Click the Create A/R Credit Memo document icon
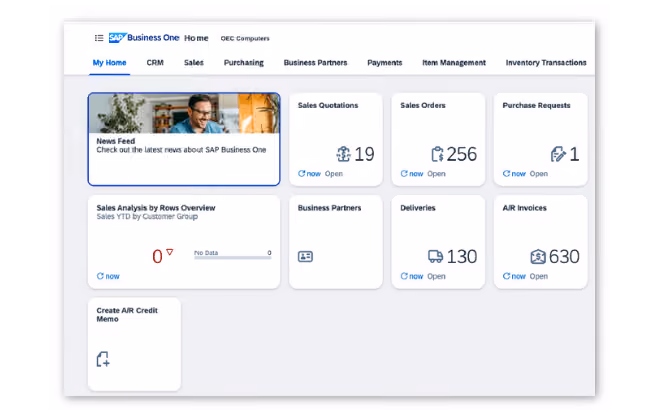Viewport: 660px width, 415px height. coord(103,359)
